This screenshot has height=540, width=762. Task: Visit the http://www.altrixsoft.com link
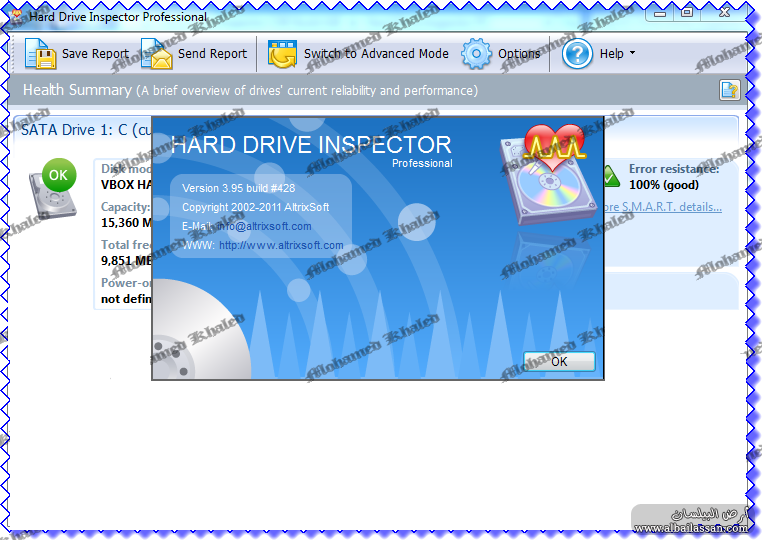[x=281, y=245]
